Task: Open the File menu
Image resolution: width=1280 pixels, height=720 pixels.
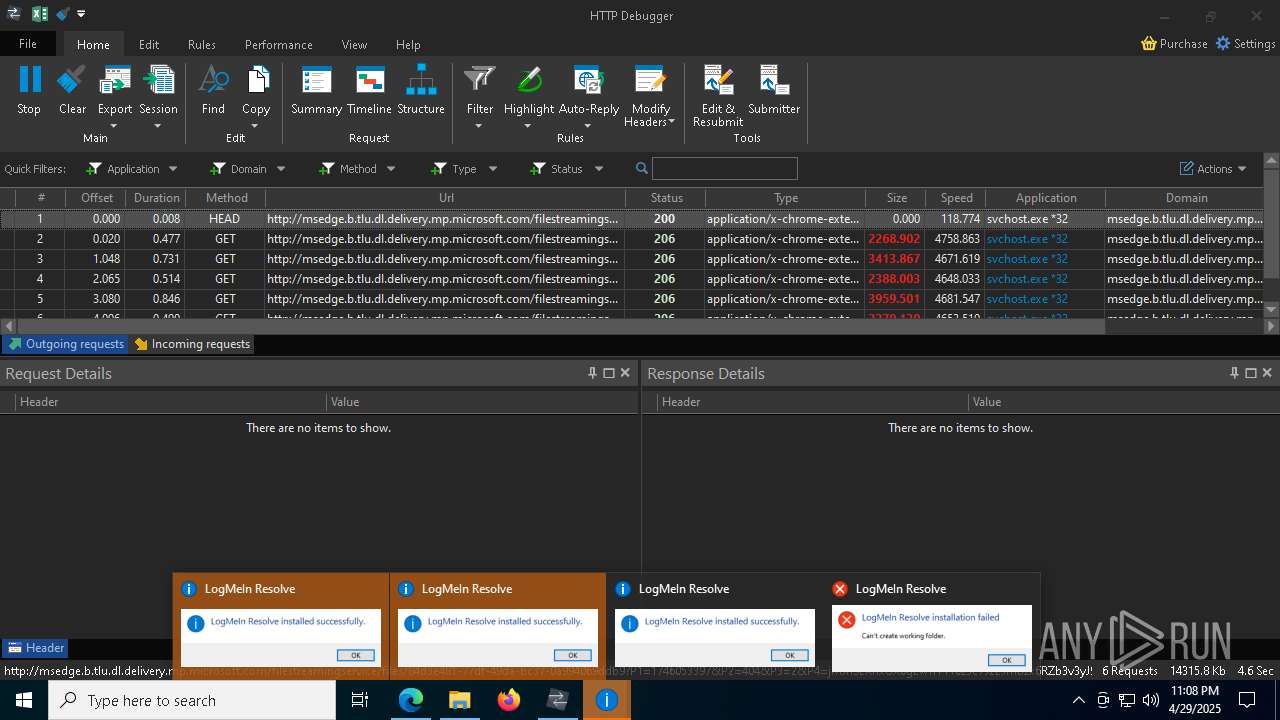Action: click(x=28, y=44)
